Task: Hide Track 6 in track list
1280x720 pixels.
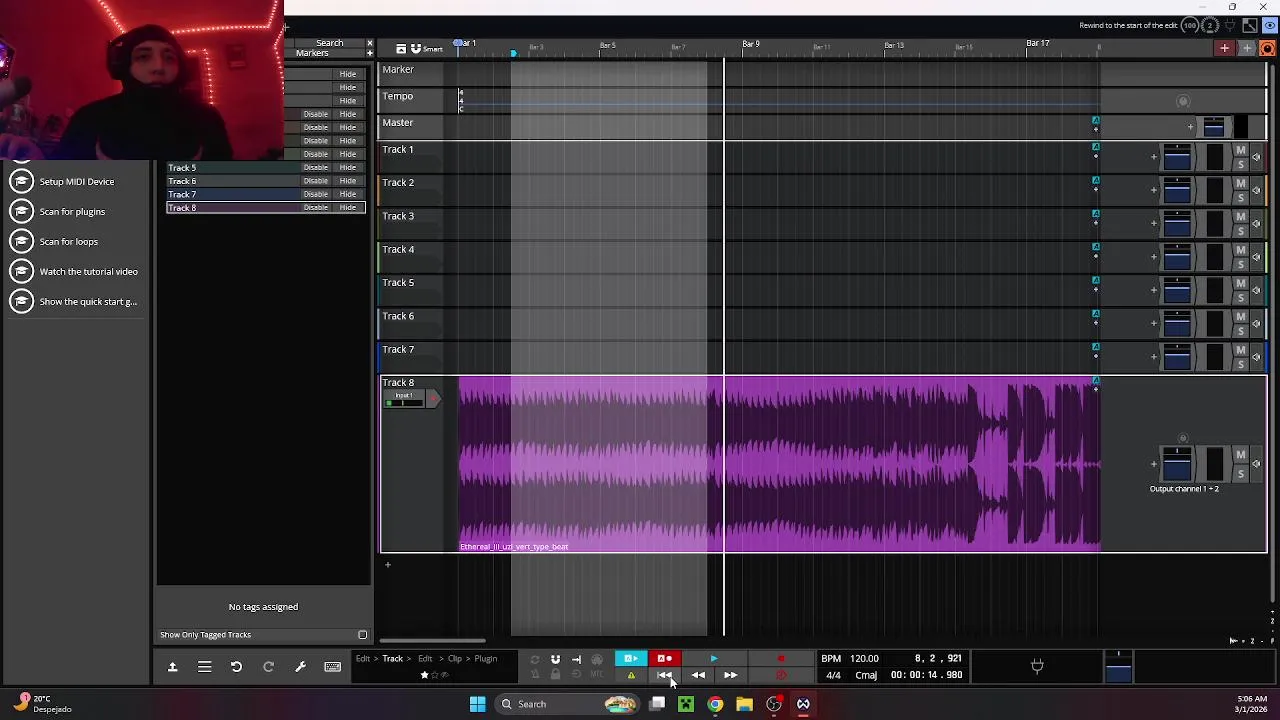Action: click(347, 181)
